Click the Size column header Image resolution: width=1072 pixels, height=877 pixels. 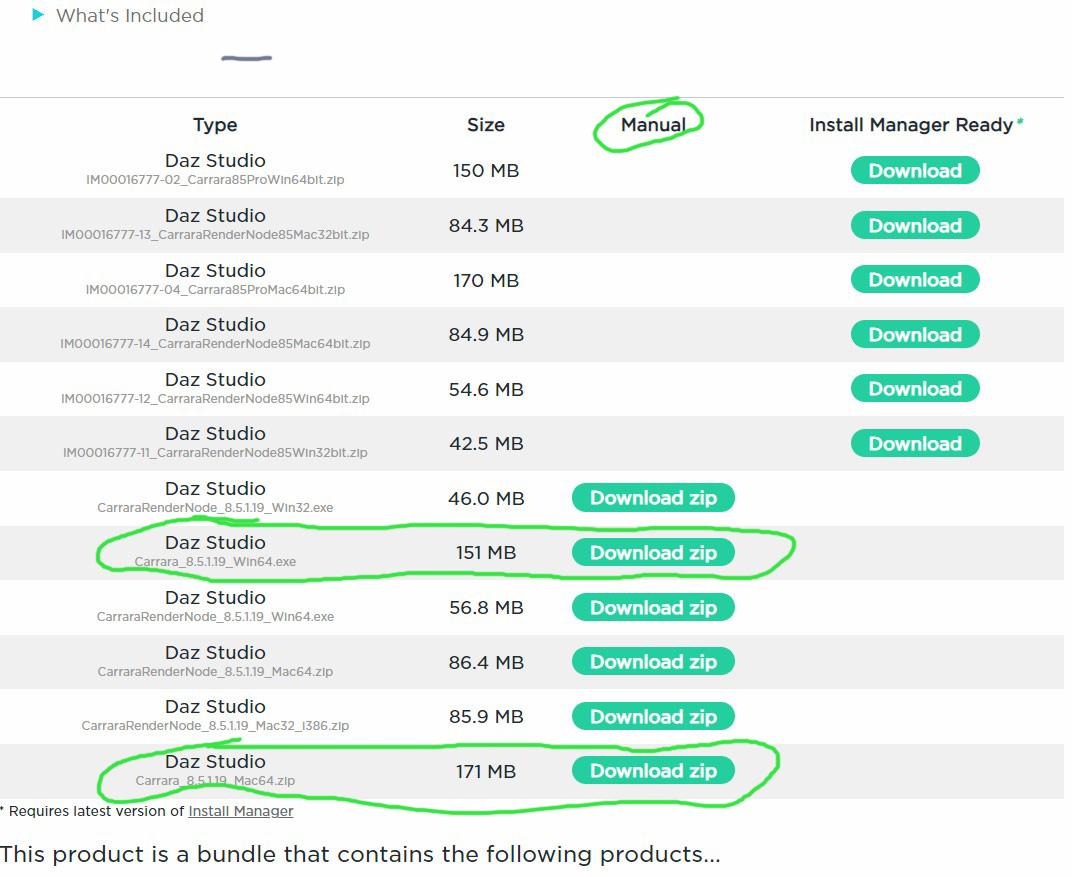click(x=486, y=125)
